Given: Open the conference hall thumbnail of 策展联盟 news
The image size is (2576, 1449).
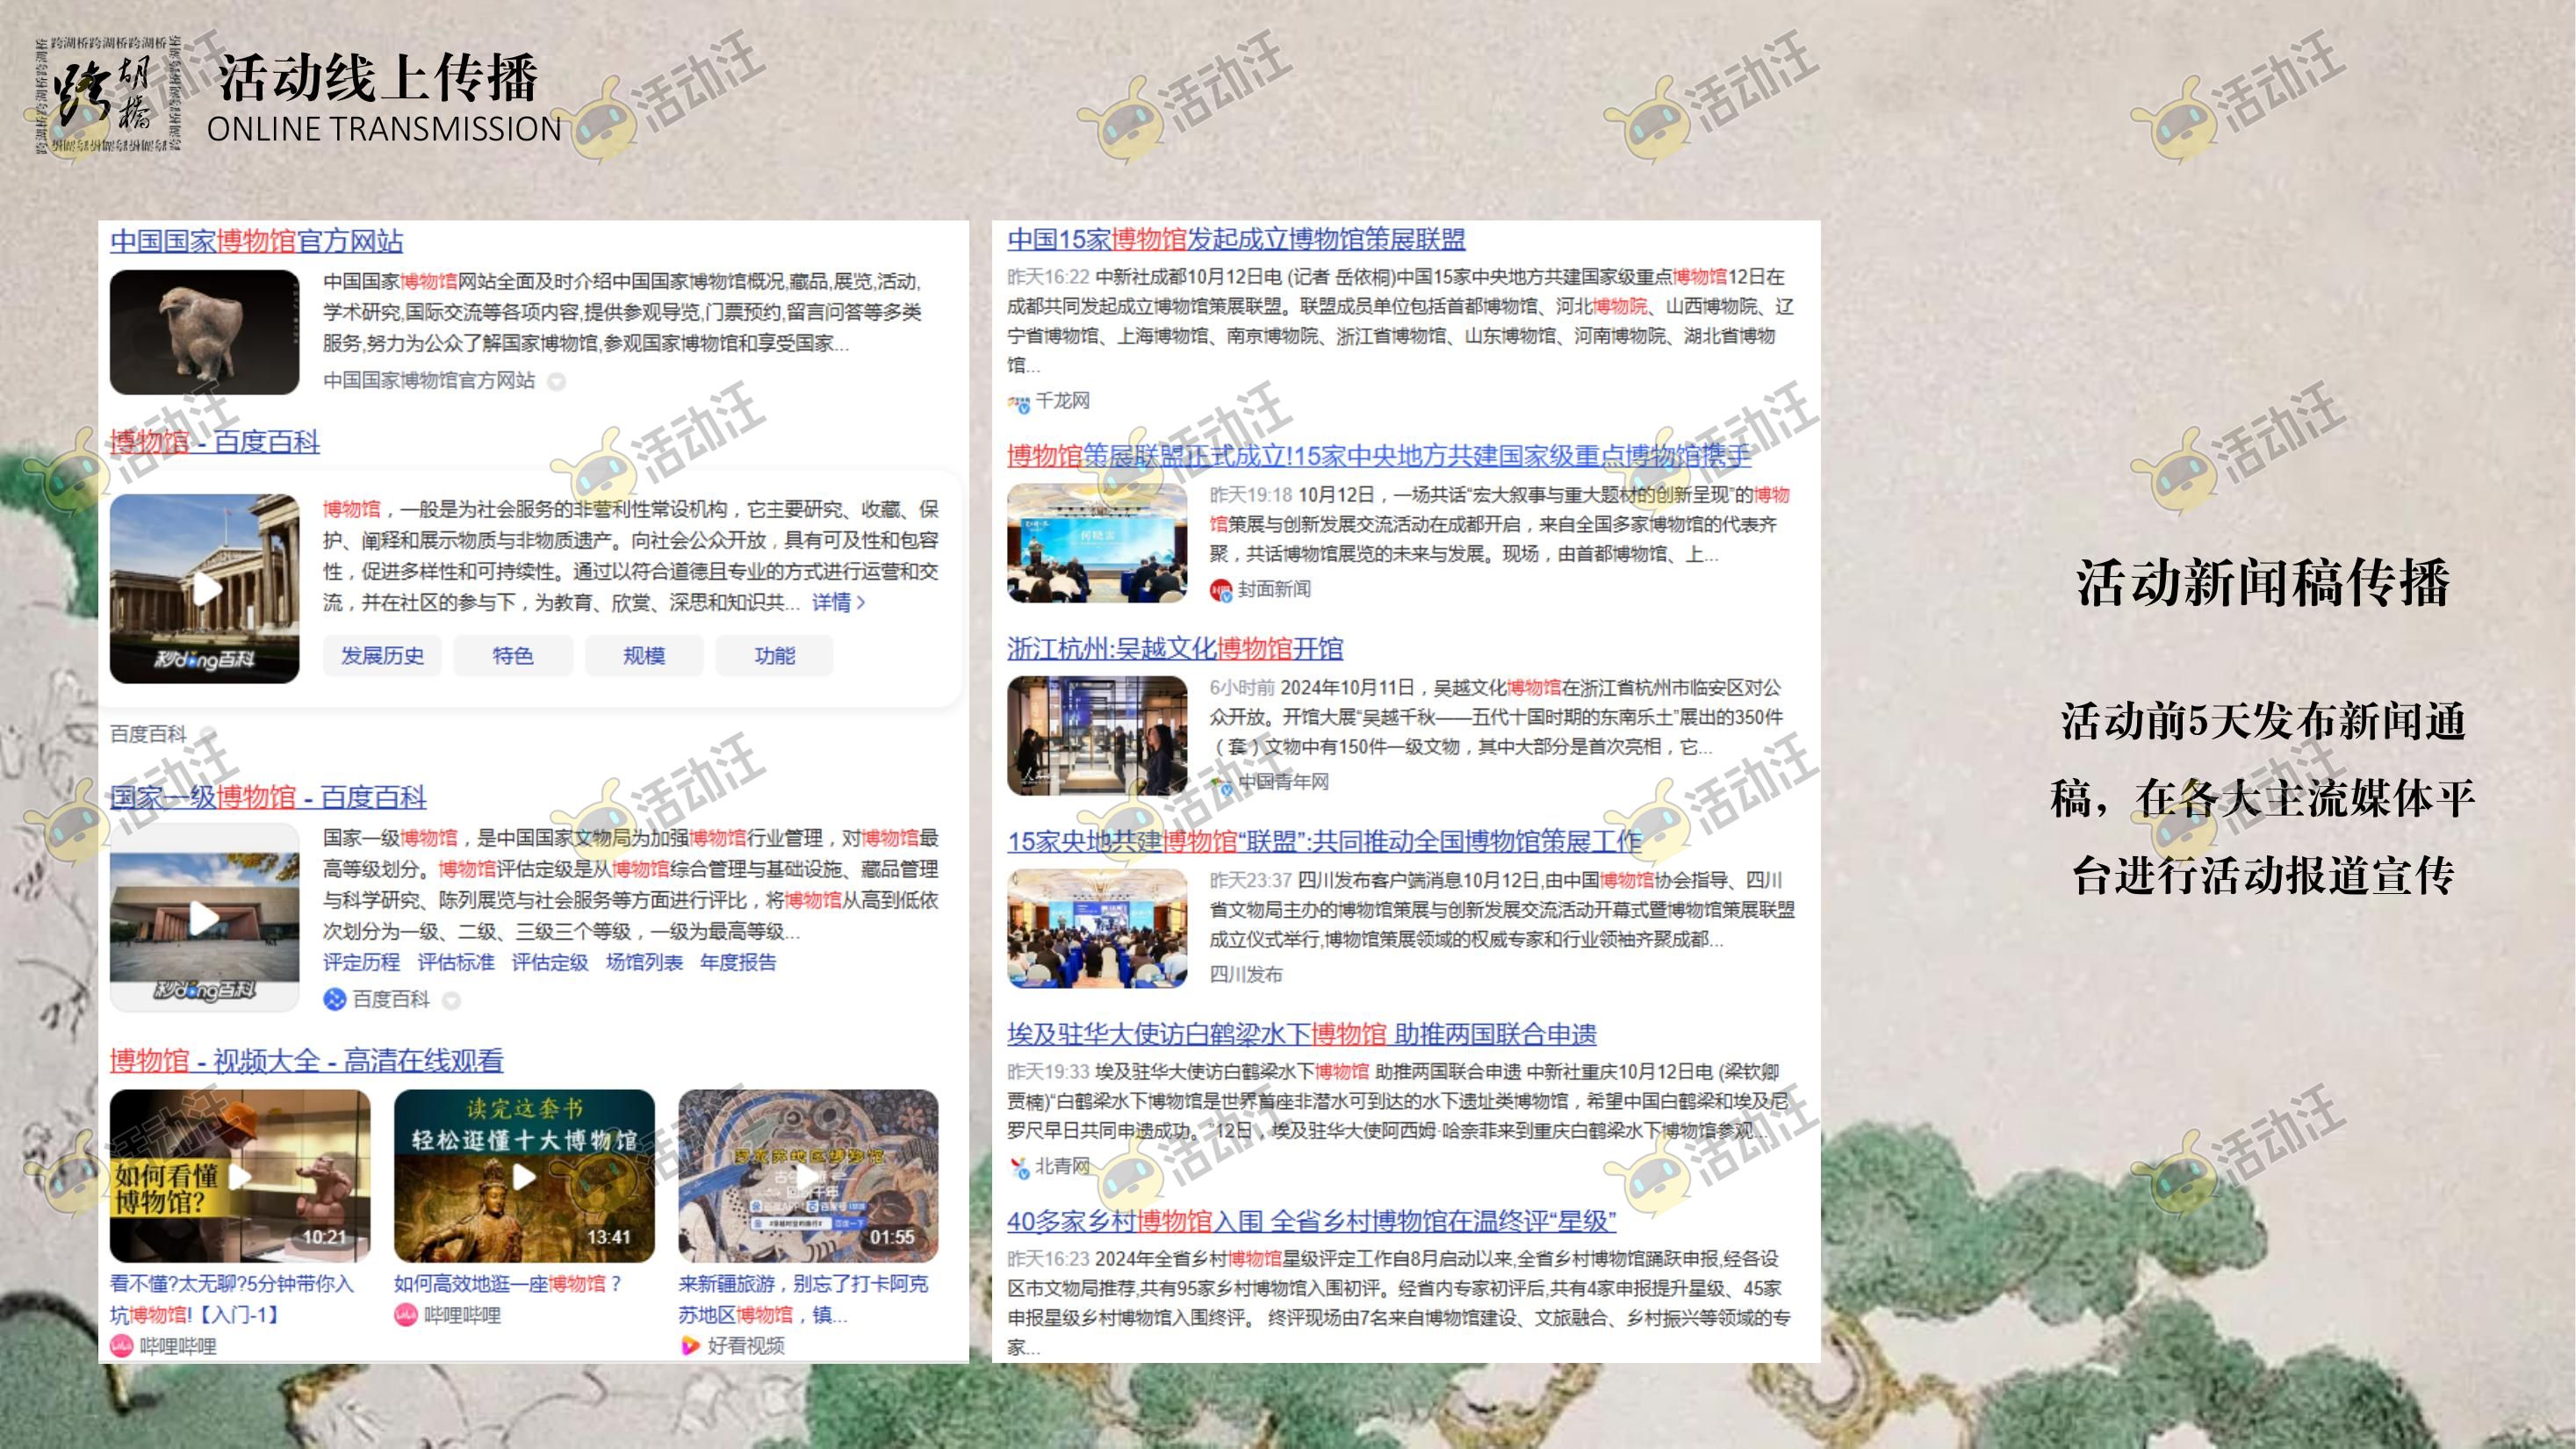Looking at the screenshot, I should click(x=1097, y=543).
